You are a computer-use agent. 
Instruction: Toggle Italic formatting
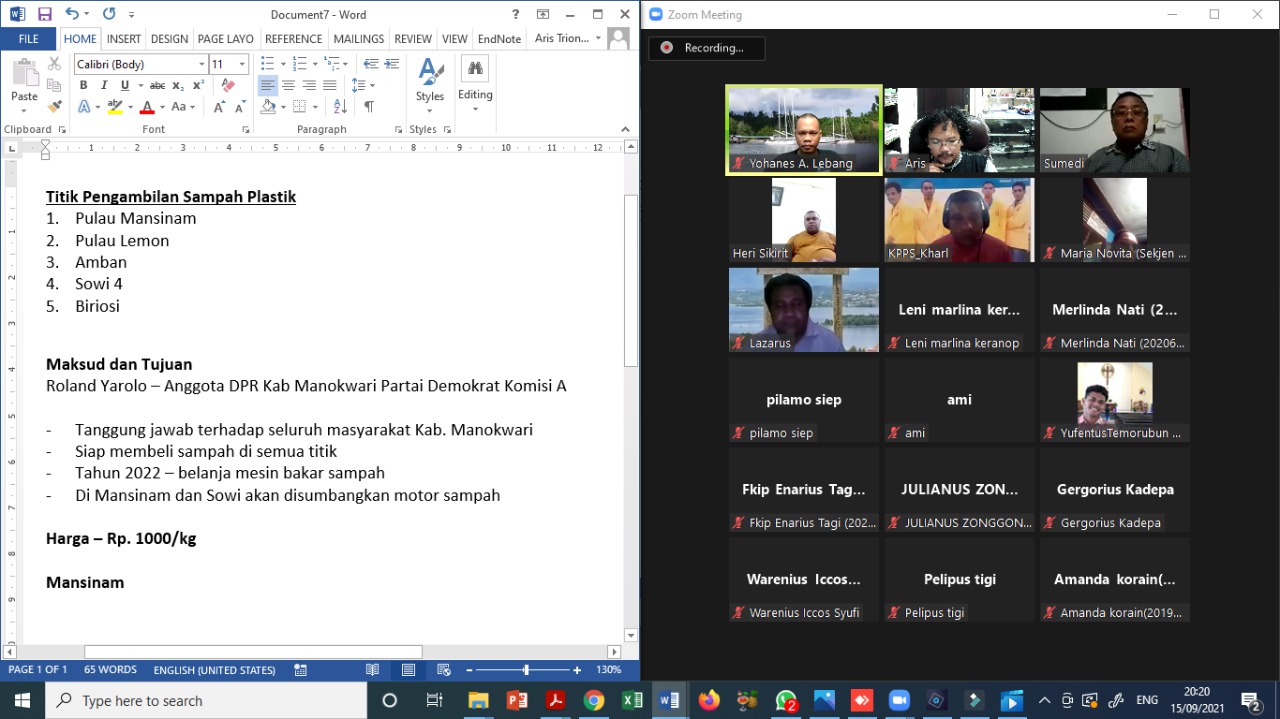(103, 86)
